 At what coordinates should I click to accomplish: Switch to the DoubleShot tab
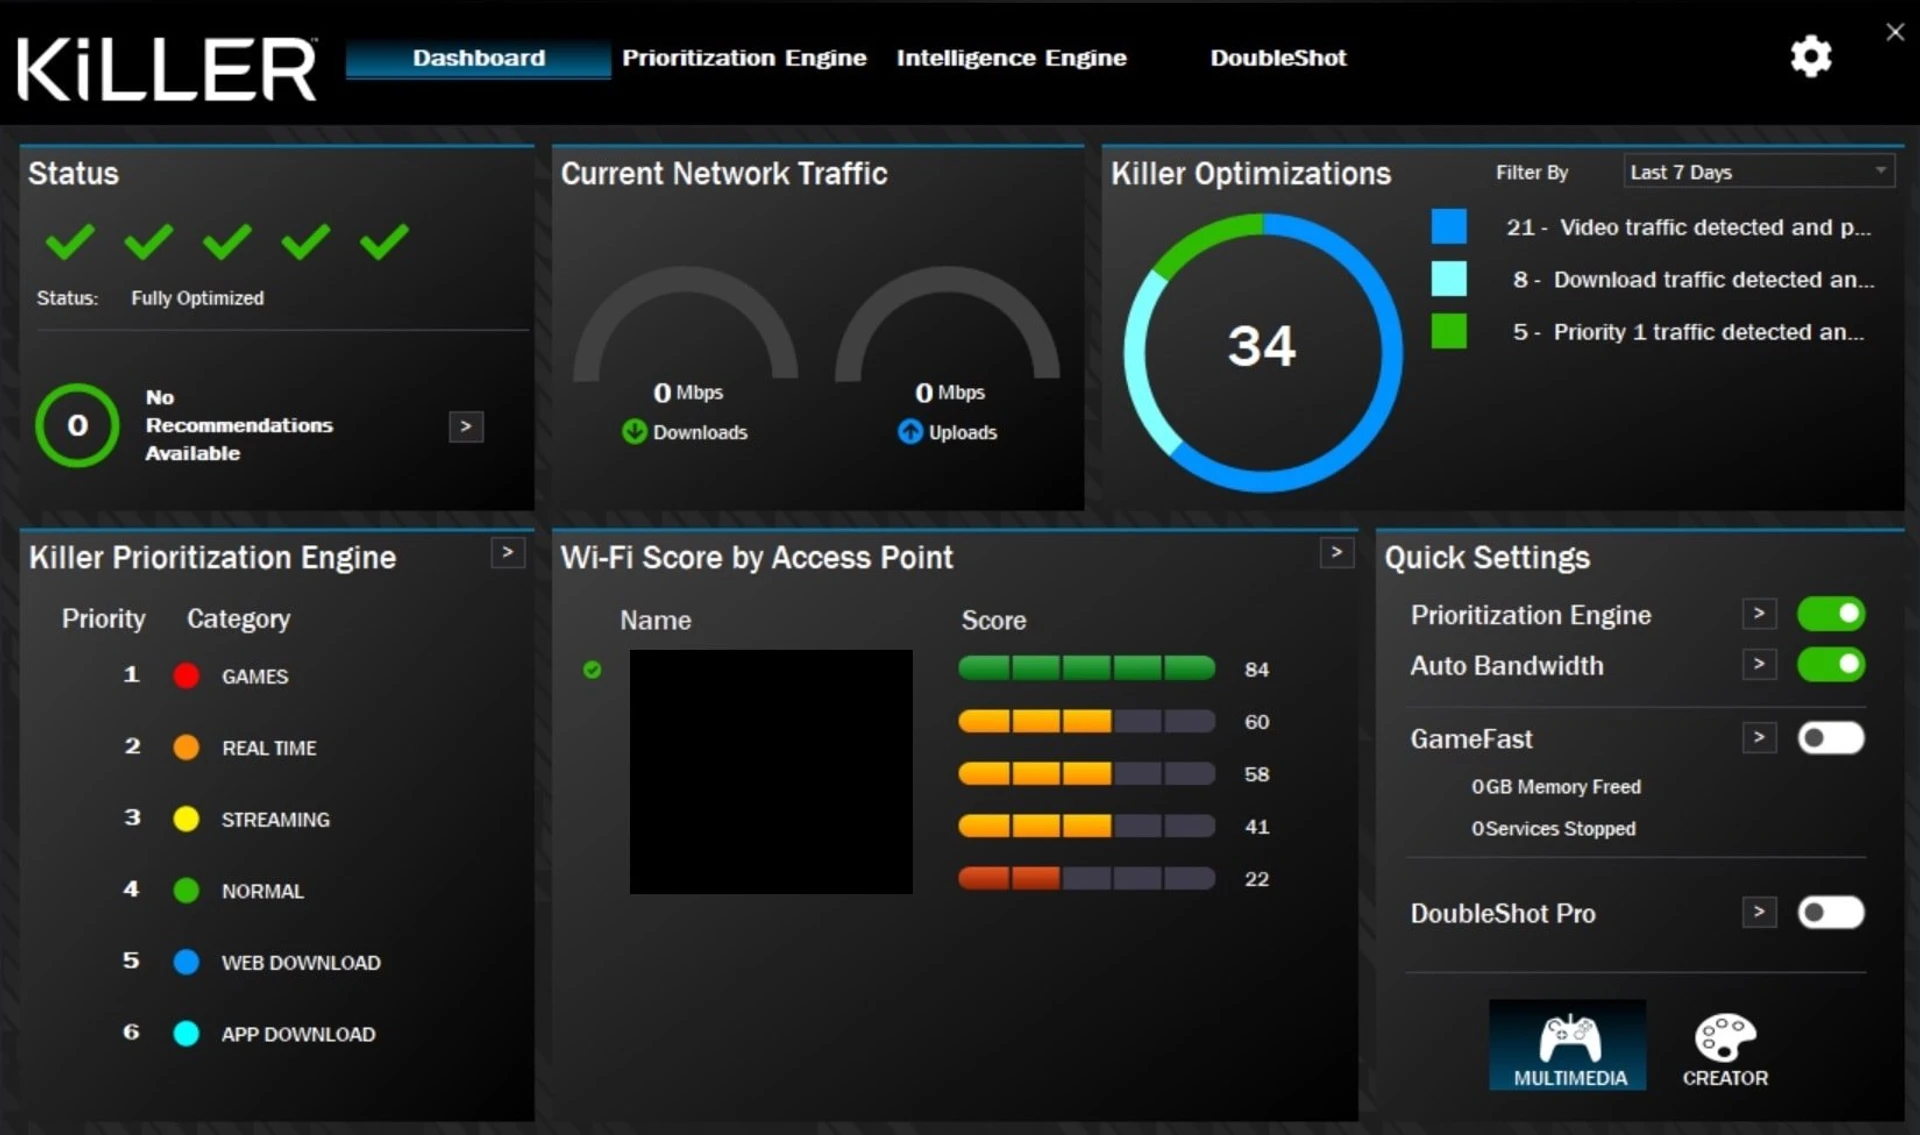click(1278, 58)
